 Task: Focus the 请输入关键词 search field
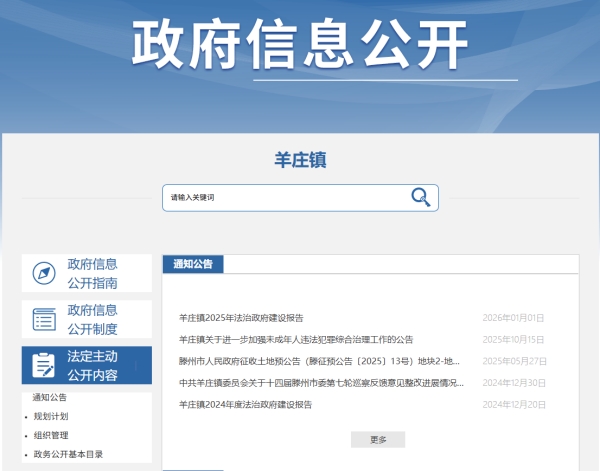point(285,197)
